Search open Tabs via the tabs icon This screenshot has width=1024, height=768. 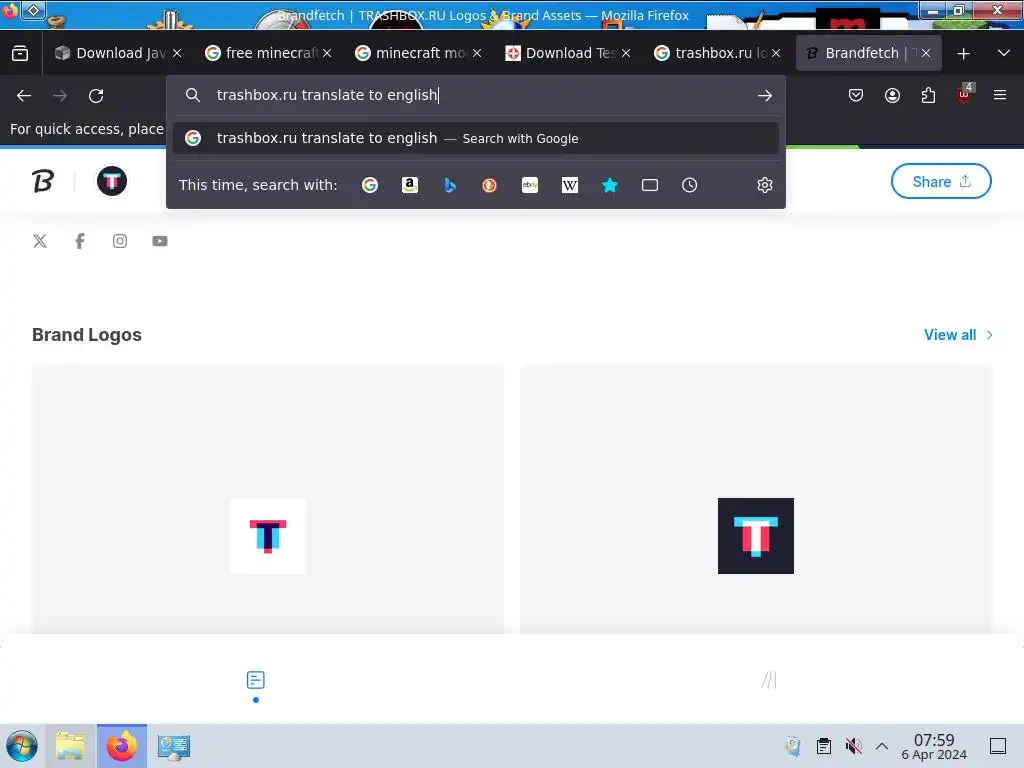650,185
